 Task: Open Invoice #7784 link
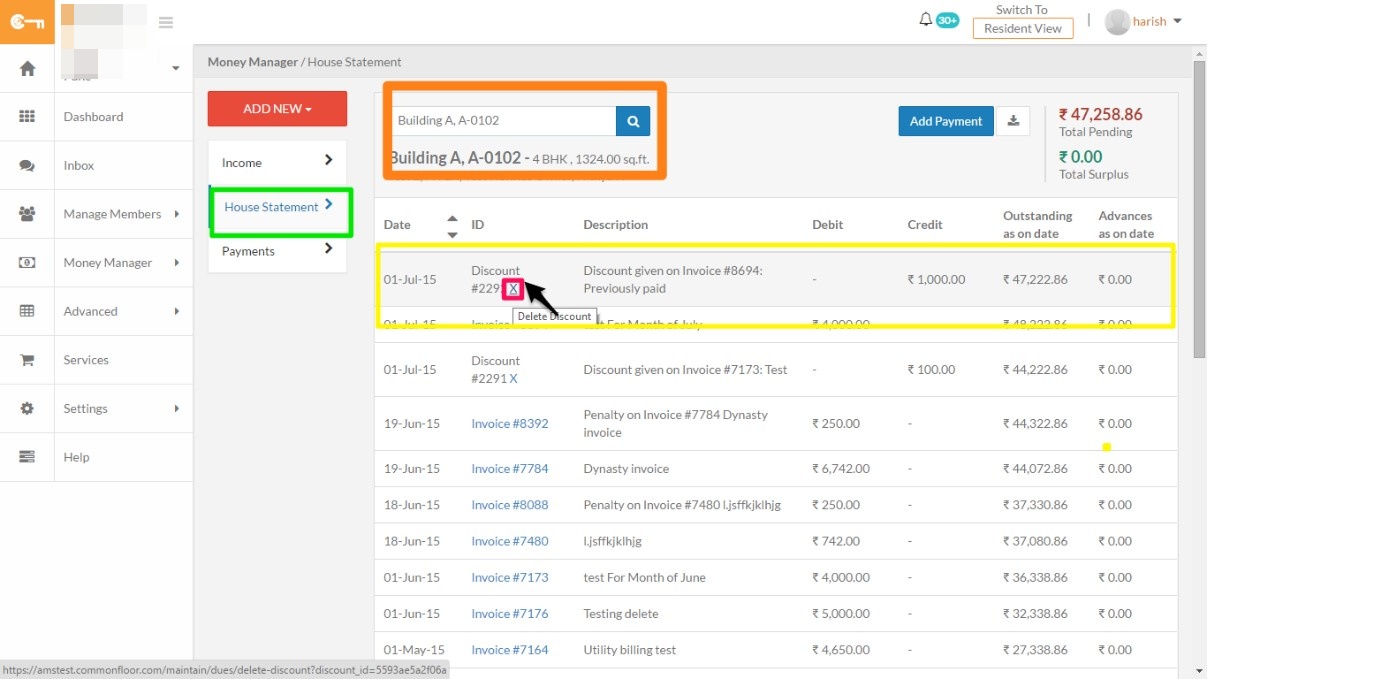pyautogui.click(x=510, y=469)
